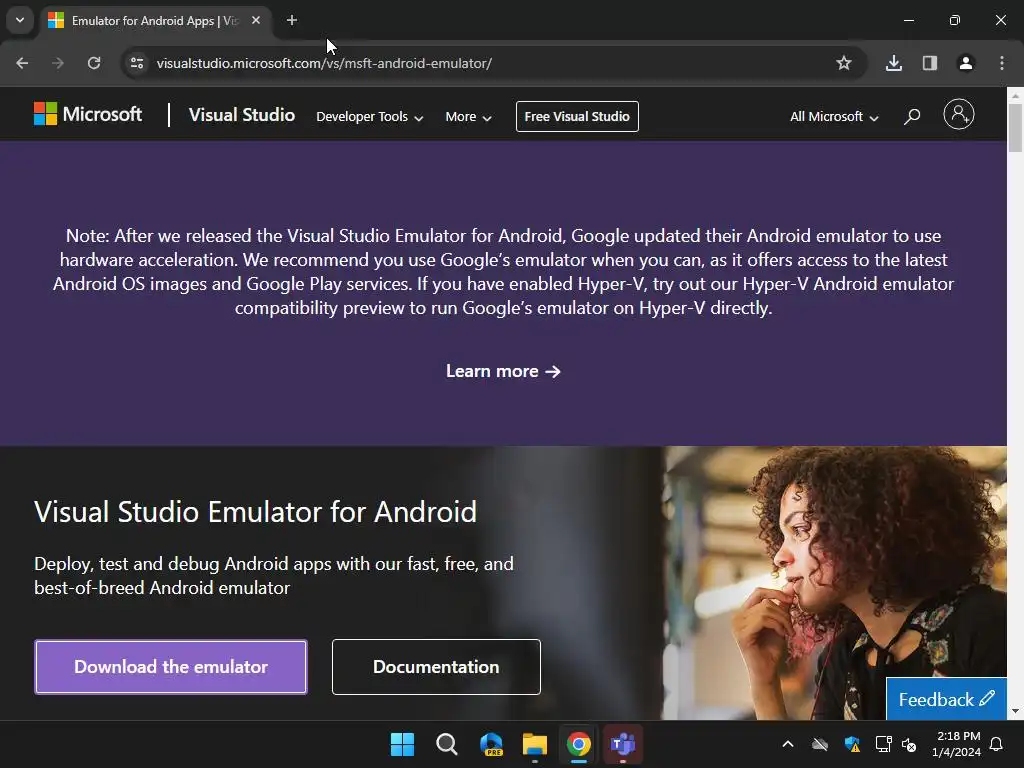Screen dimensions: 1024x768
Task: Follow the Learn more link
Action: pyautogui.click(x=503, y=371)
